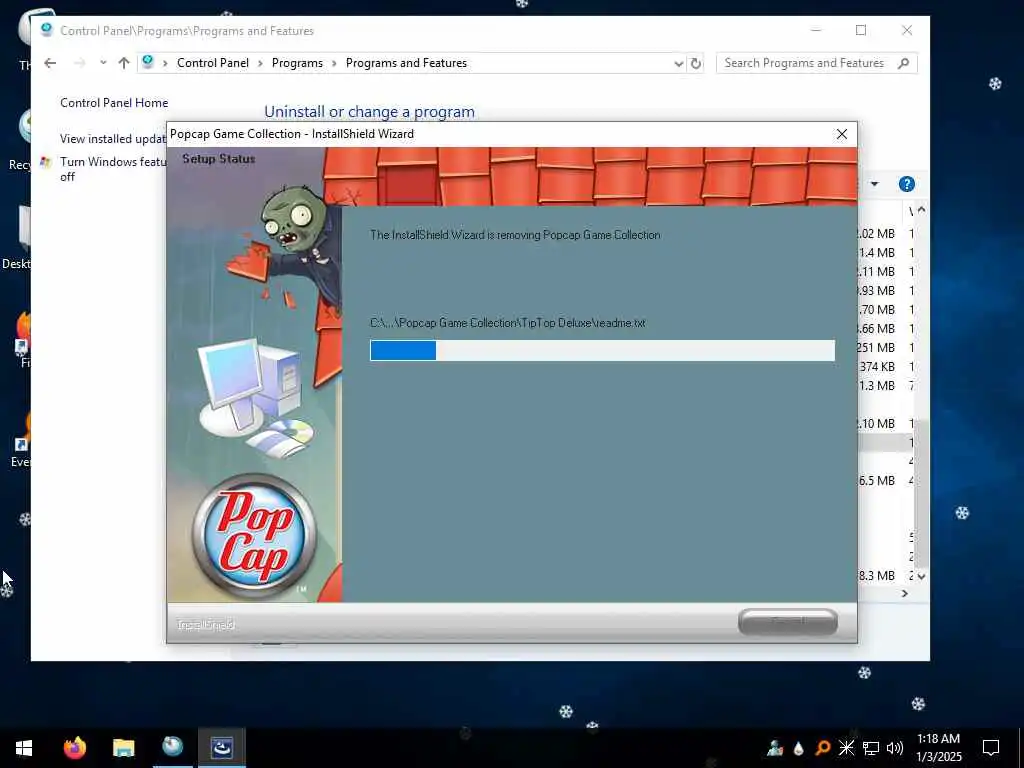Click the water drop tray icon
This screenshot has height=768, width=1024.
point(798,748)
